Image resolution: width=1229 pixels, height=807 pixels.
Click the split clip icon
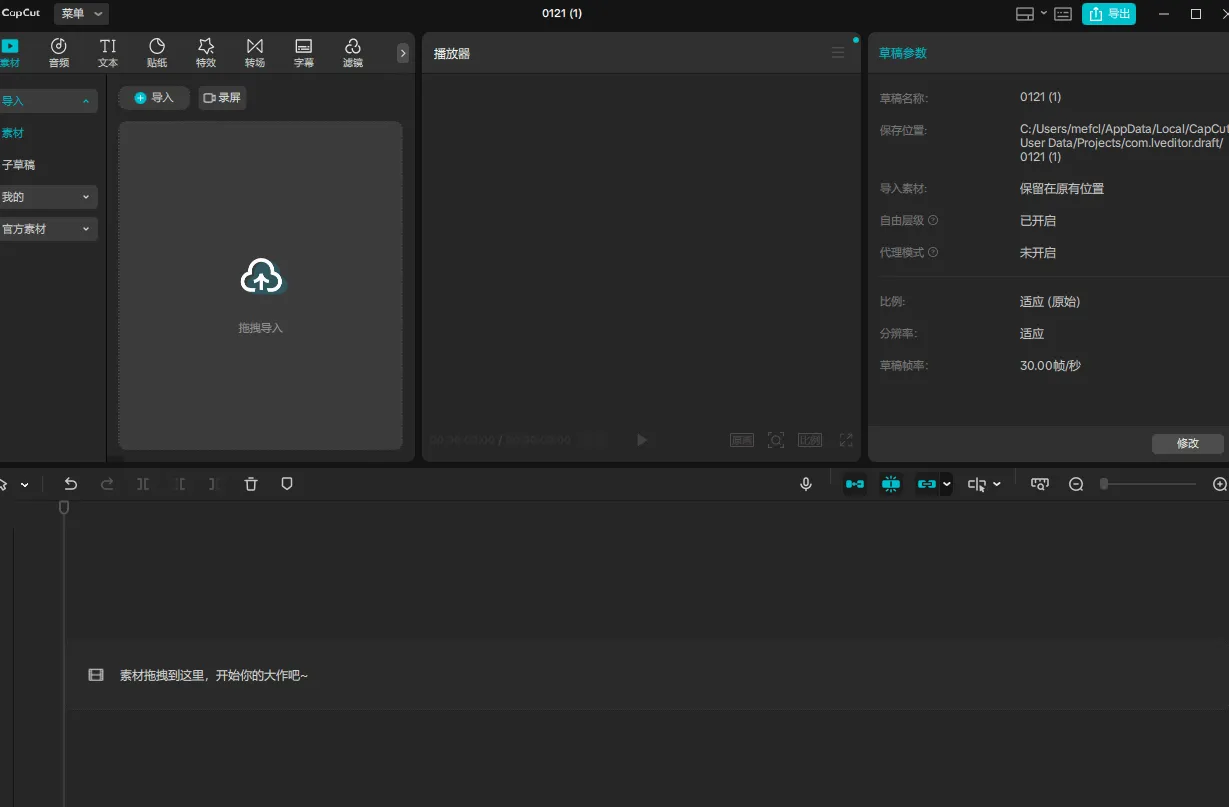pyautogui.click(x=143, y=484)
